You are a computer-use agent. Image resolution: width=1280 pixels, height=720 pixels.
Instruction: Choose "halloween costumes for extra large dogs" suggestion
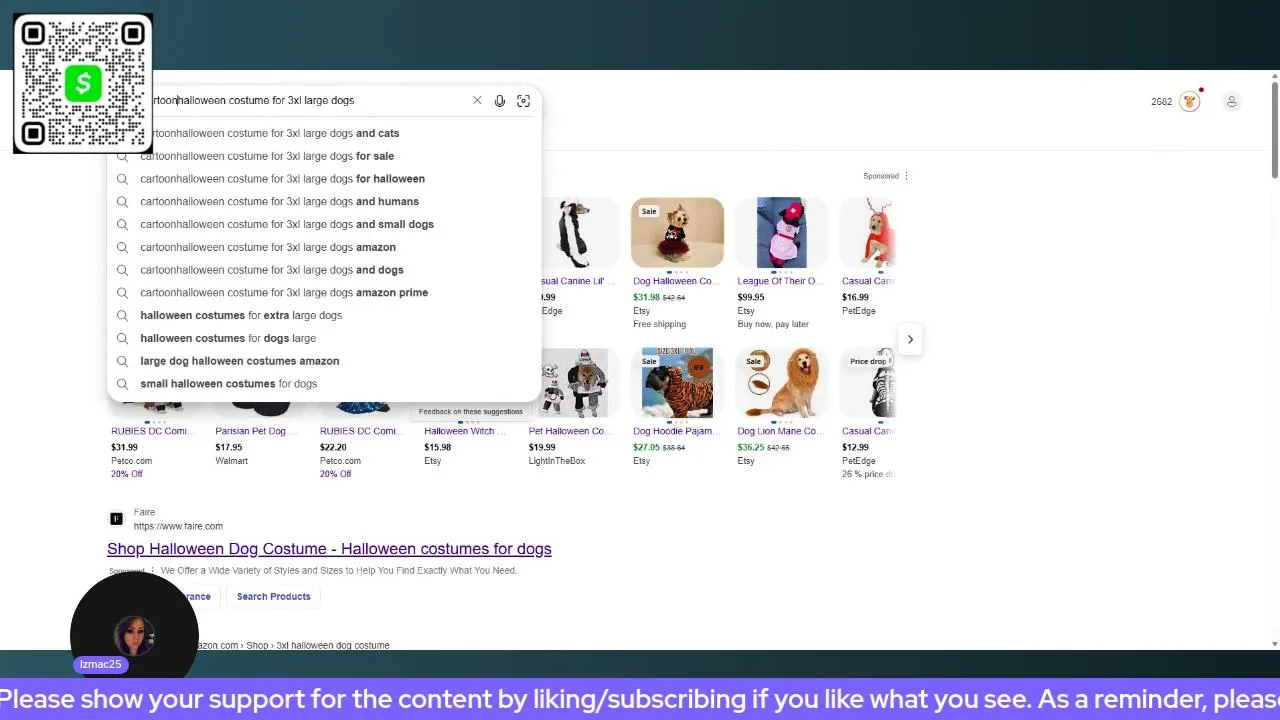(x=324, y=315)
